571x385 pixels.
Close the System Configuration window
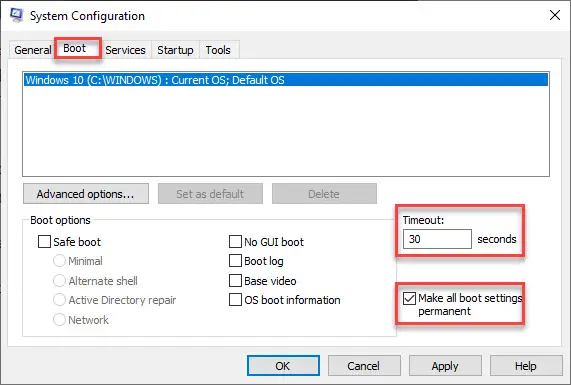pyautogui.click(x=555, y=15)
